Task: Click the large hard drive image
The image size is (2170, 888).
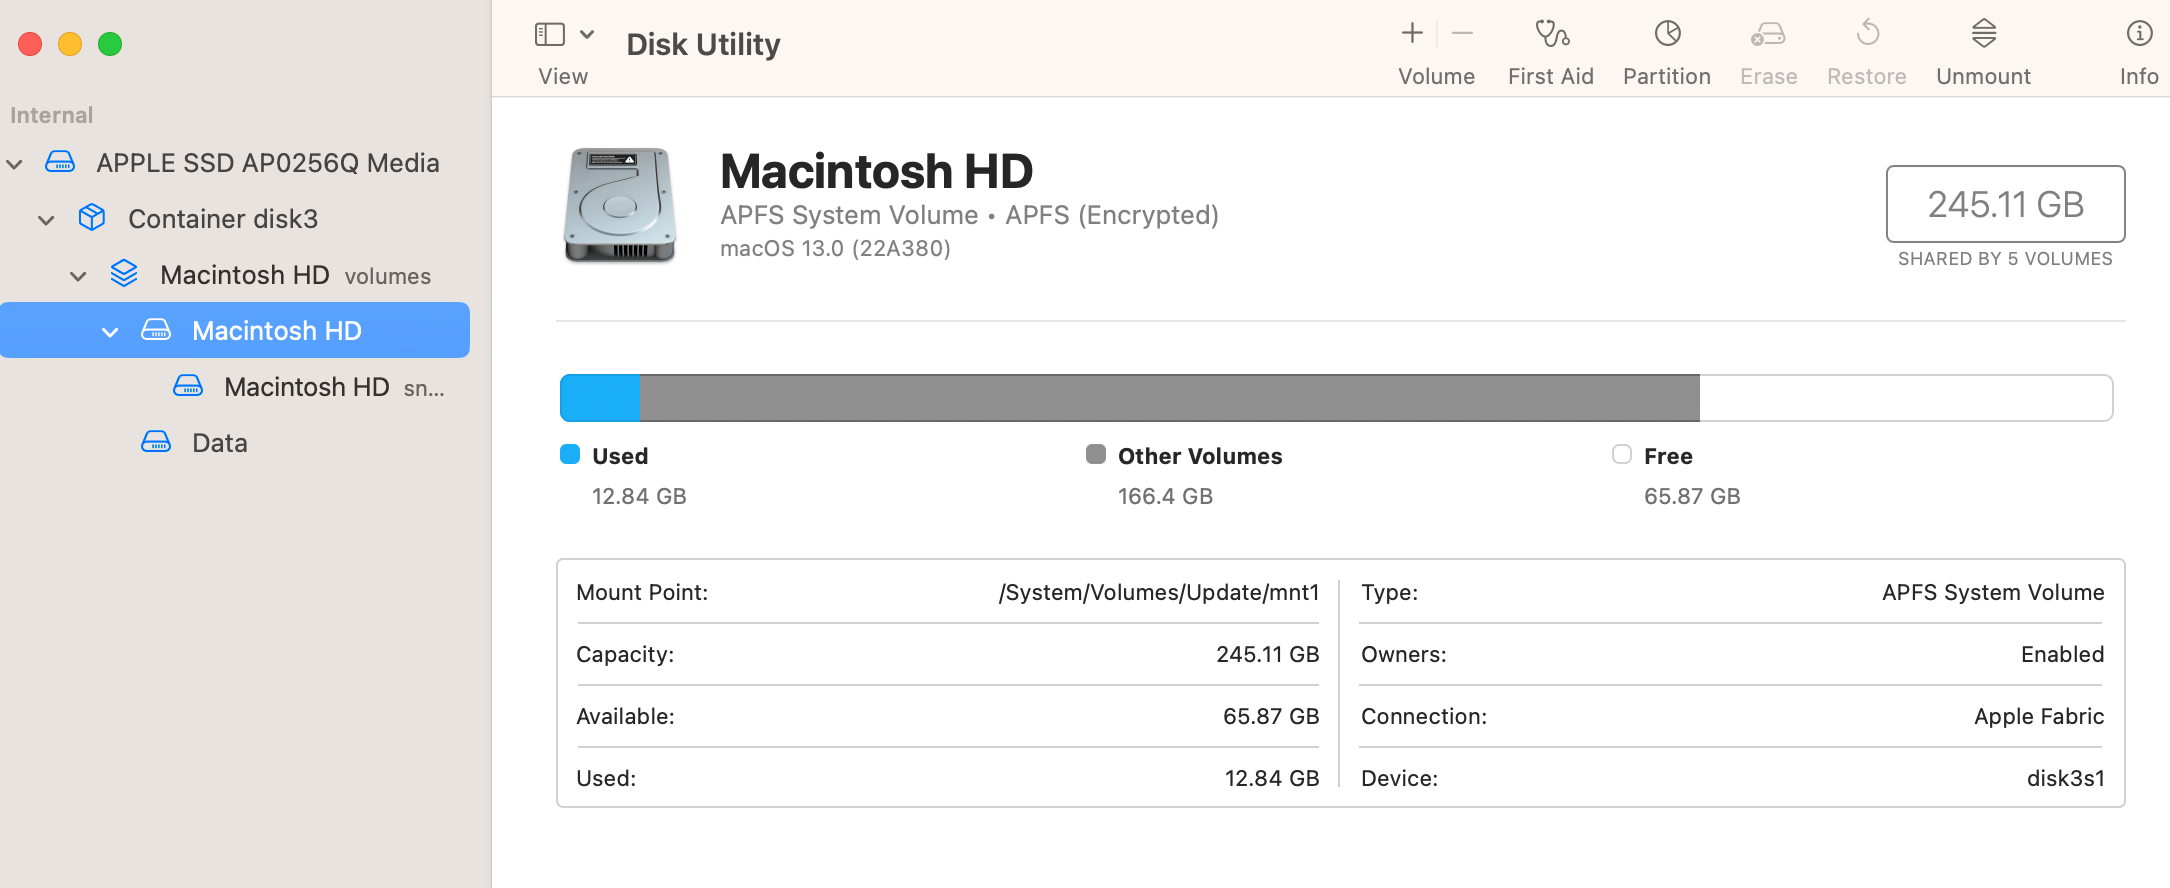Action: tap(620, 205)
